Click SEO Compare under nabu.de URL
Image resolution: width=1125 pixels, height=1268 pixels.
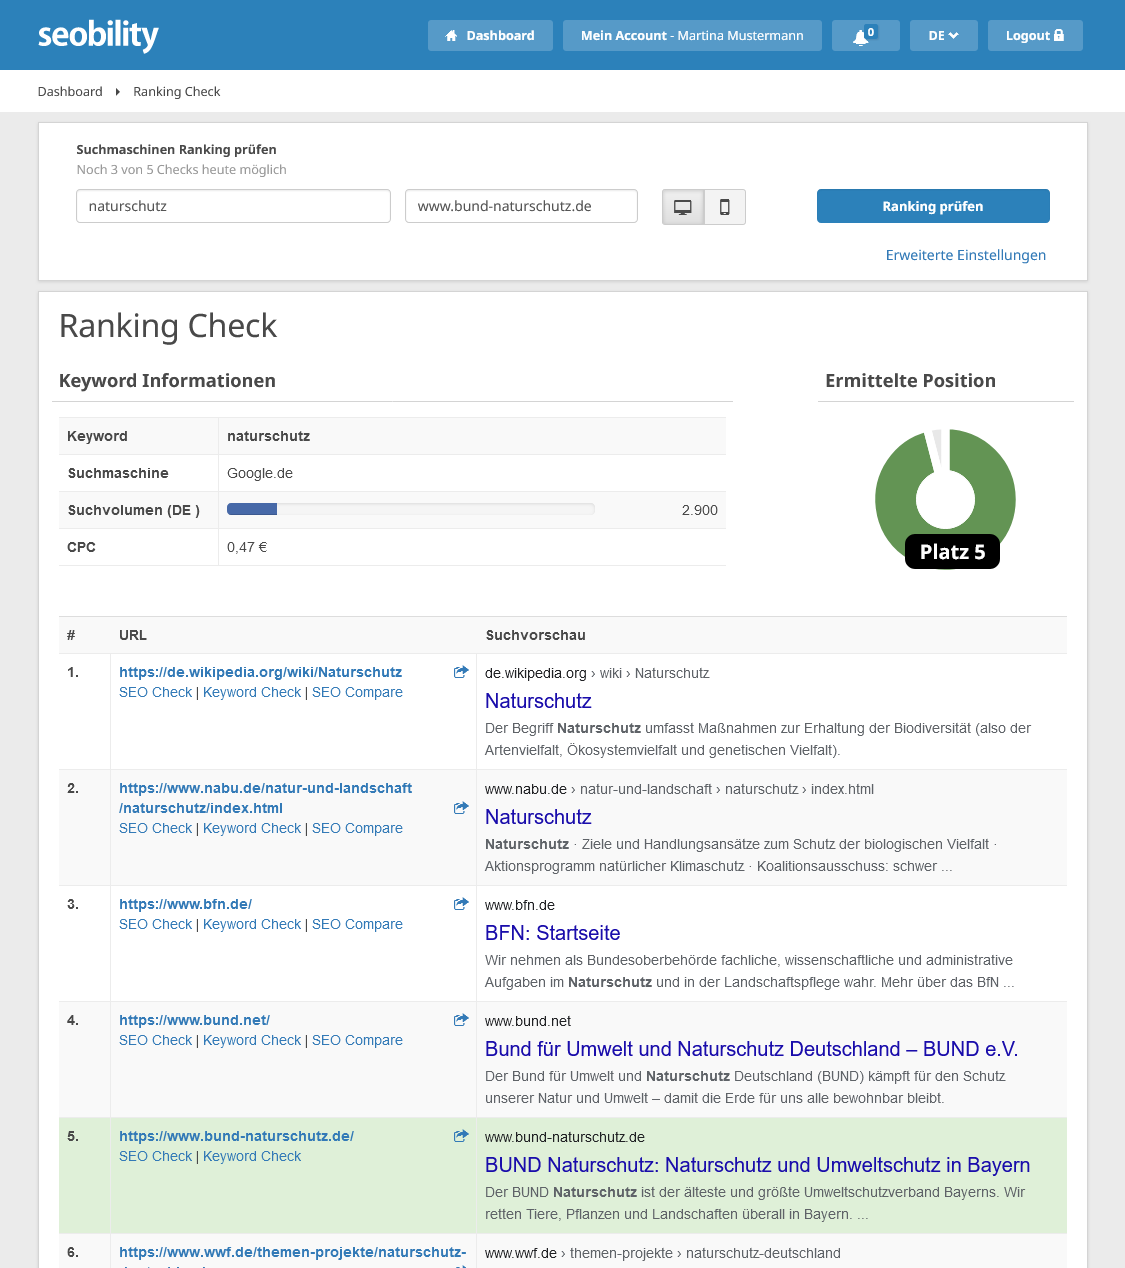[x=357, y=828]
